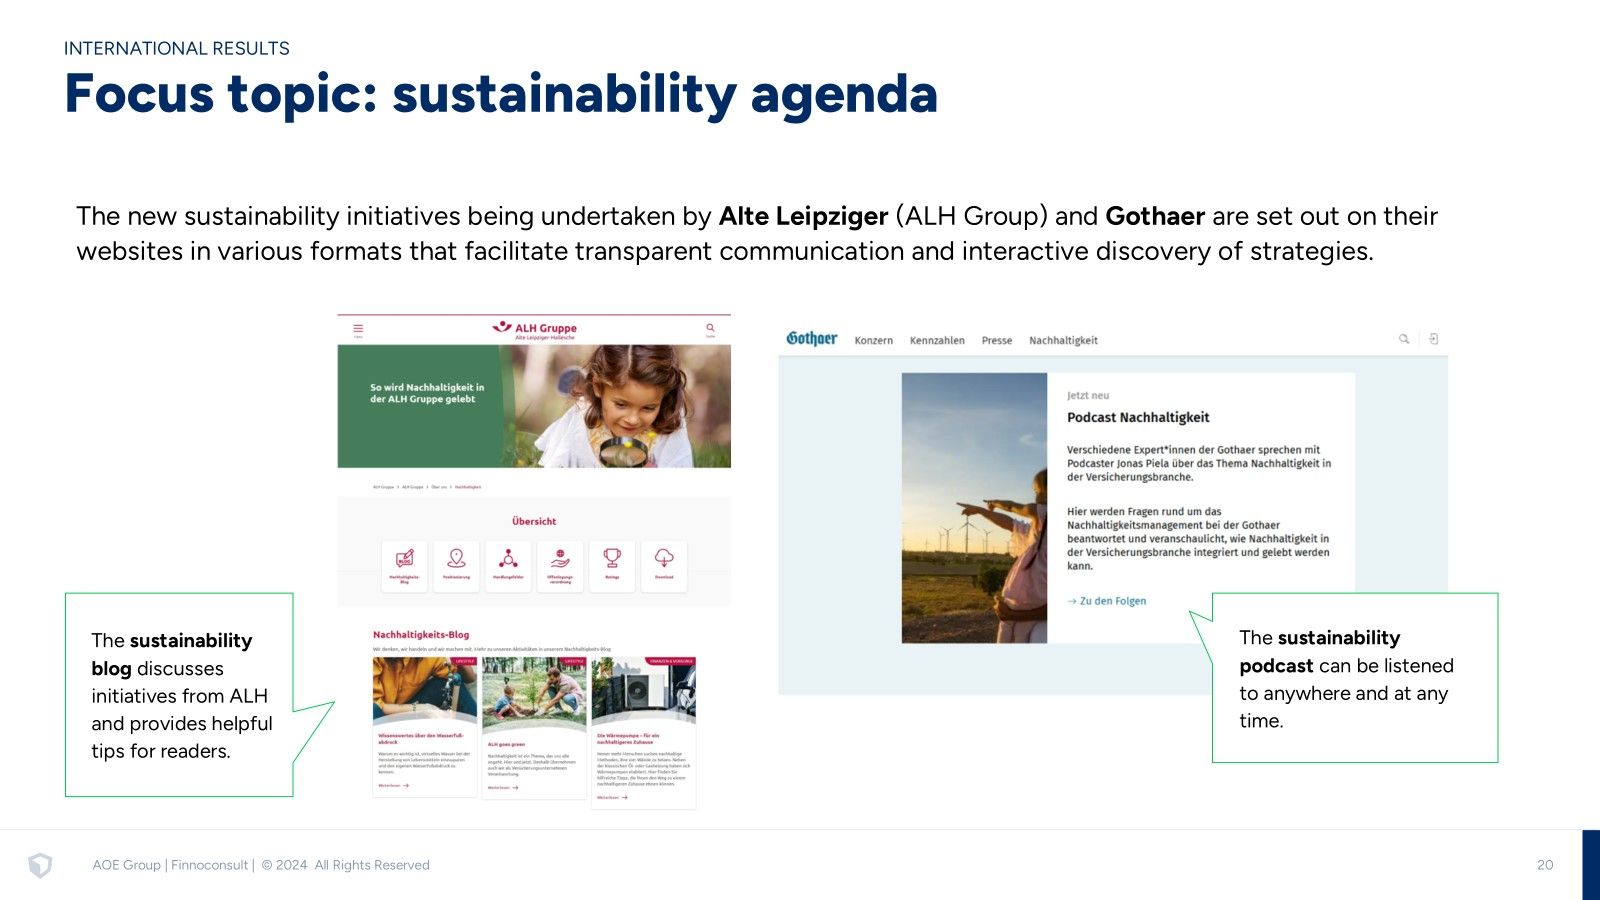Image resolution: width=1600 pixels, height=900 pixels.
Task: Click the red Lifestyle tag on ALH goes green
Action: pyautogui.click(x=574, y=661)
